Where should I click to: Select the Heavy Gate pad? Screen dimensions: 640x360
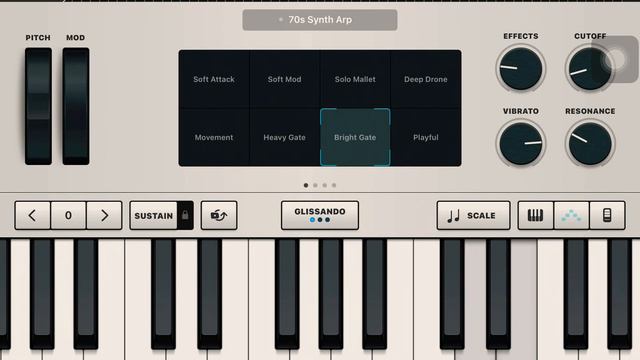pos(284,138)
